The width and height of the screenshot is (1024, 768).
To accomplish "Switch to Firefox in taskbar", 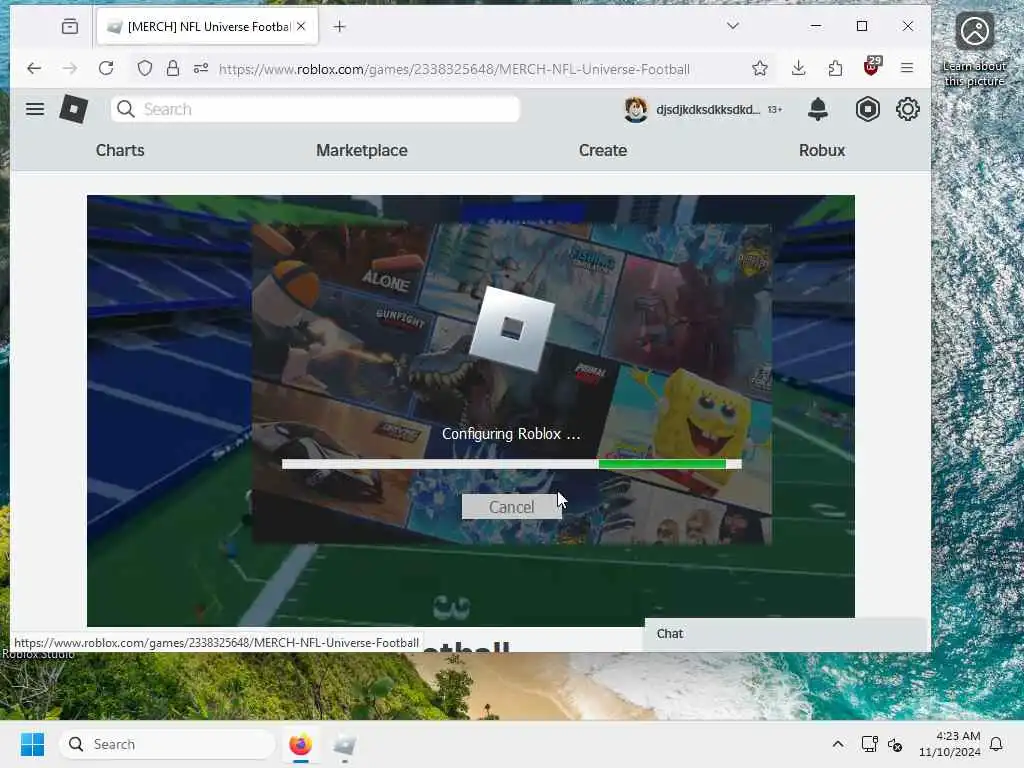I will pyautogui.click(x=300, y=744).
